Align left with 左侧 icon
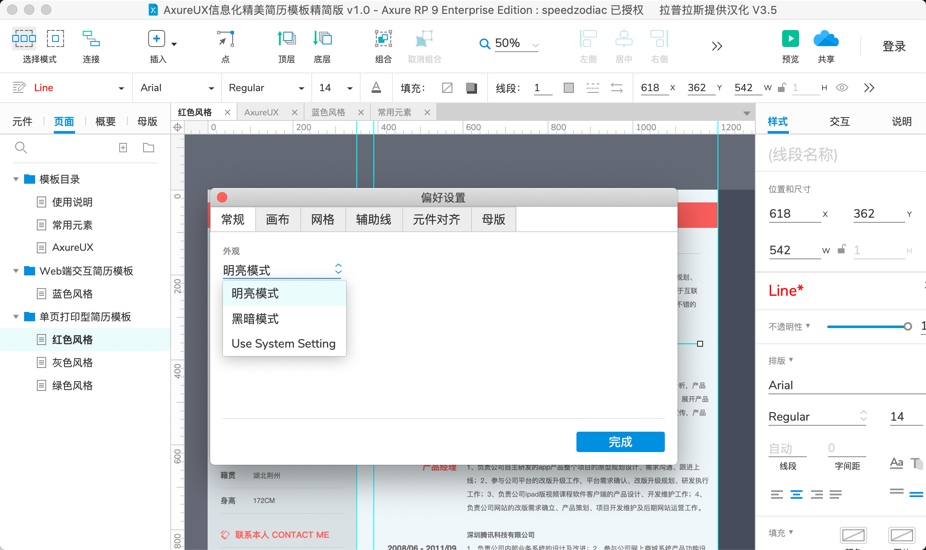 pyautogui.click(x=588, y=39)
